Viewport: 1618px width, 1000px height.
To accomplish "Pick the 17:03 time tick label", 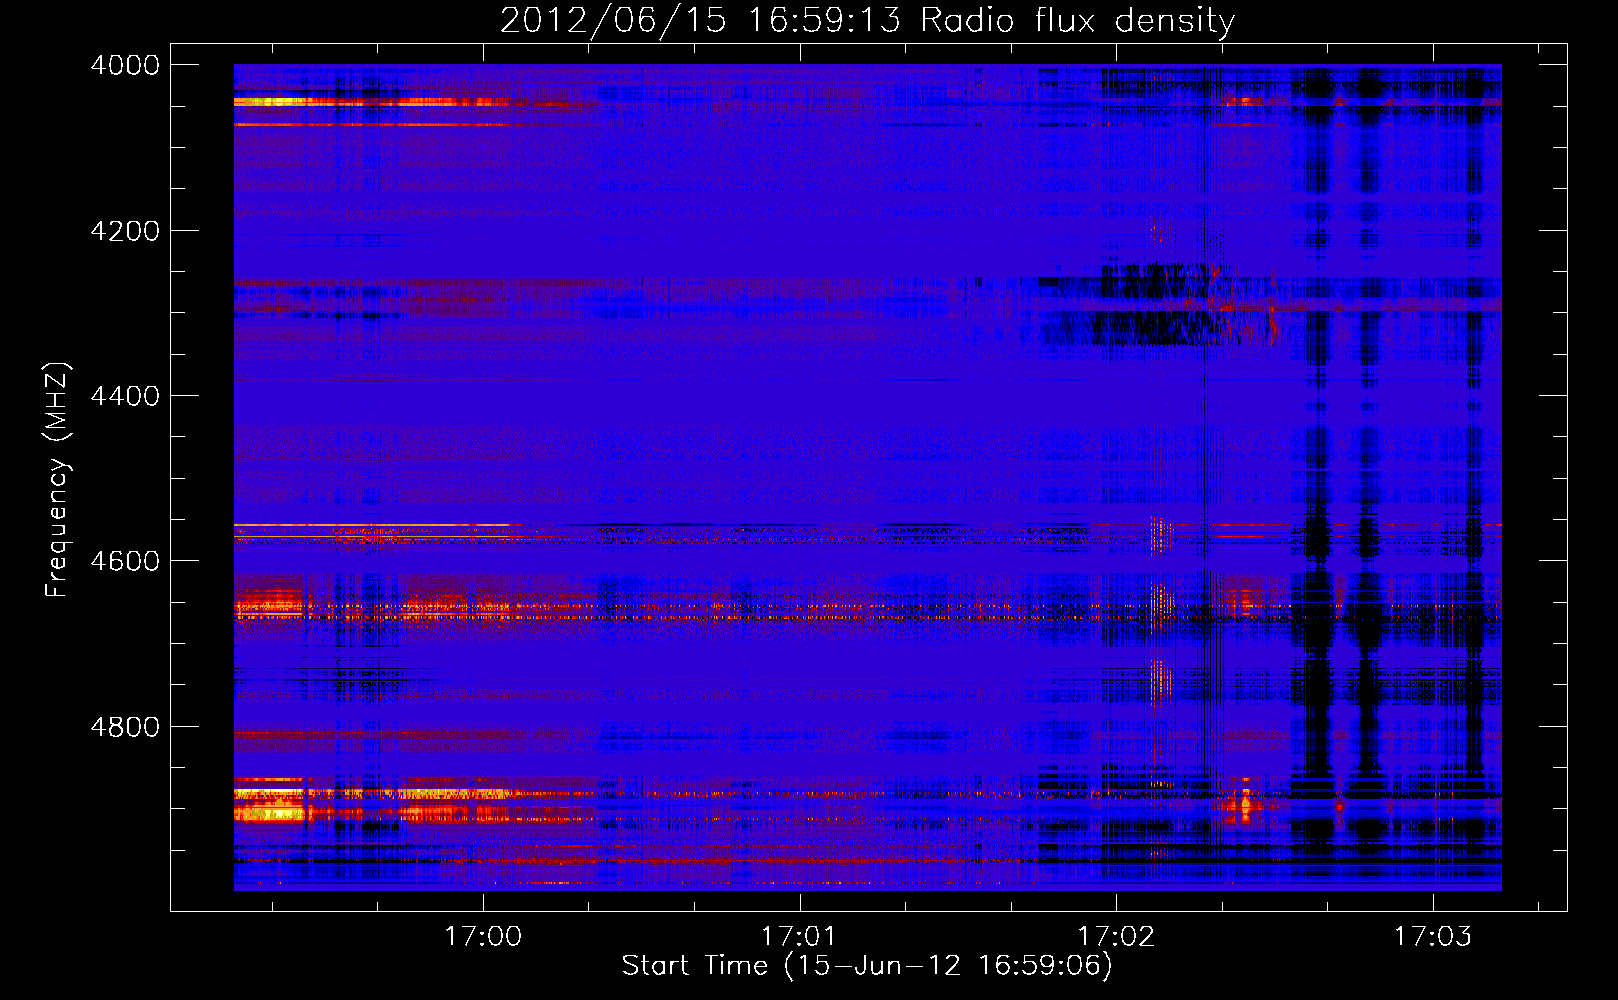I will (1433, 936).
